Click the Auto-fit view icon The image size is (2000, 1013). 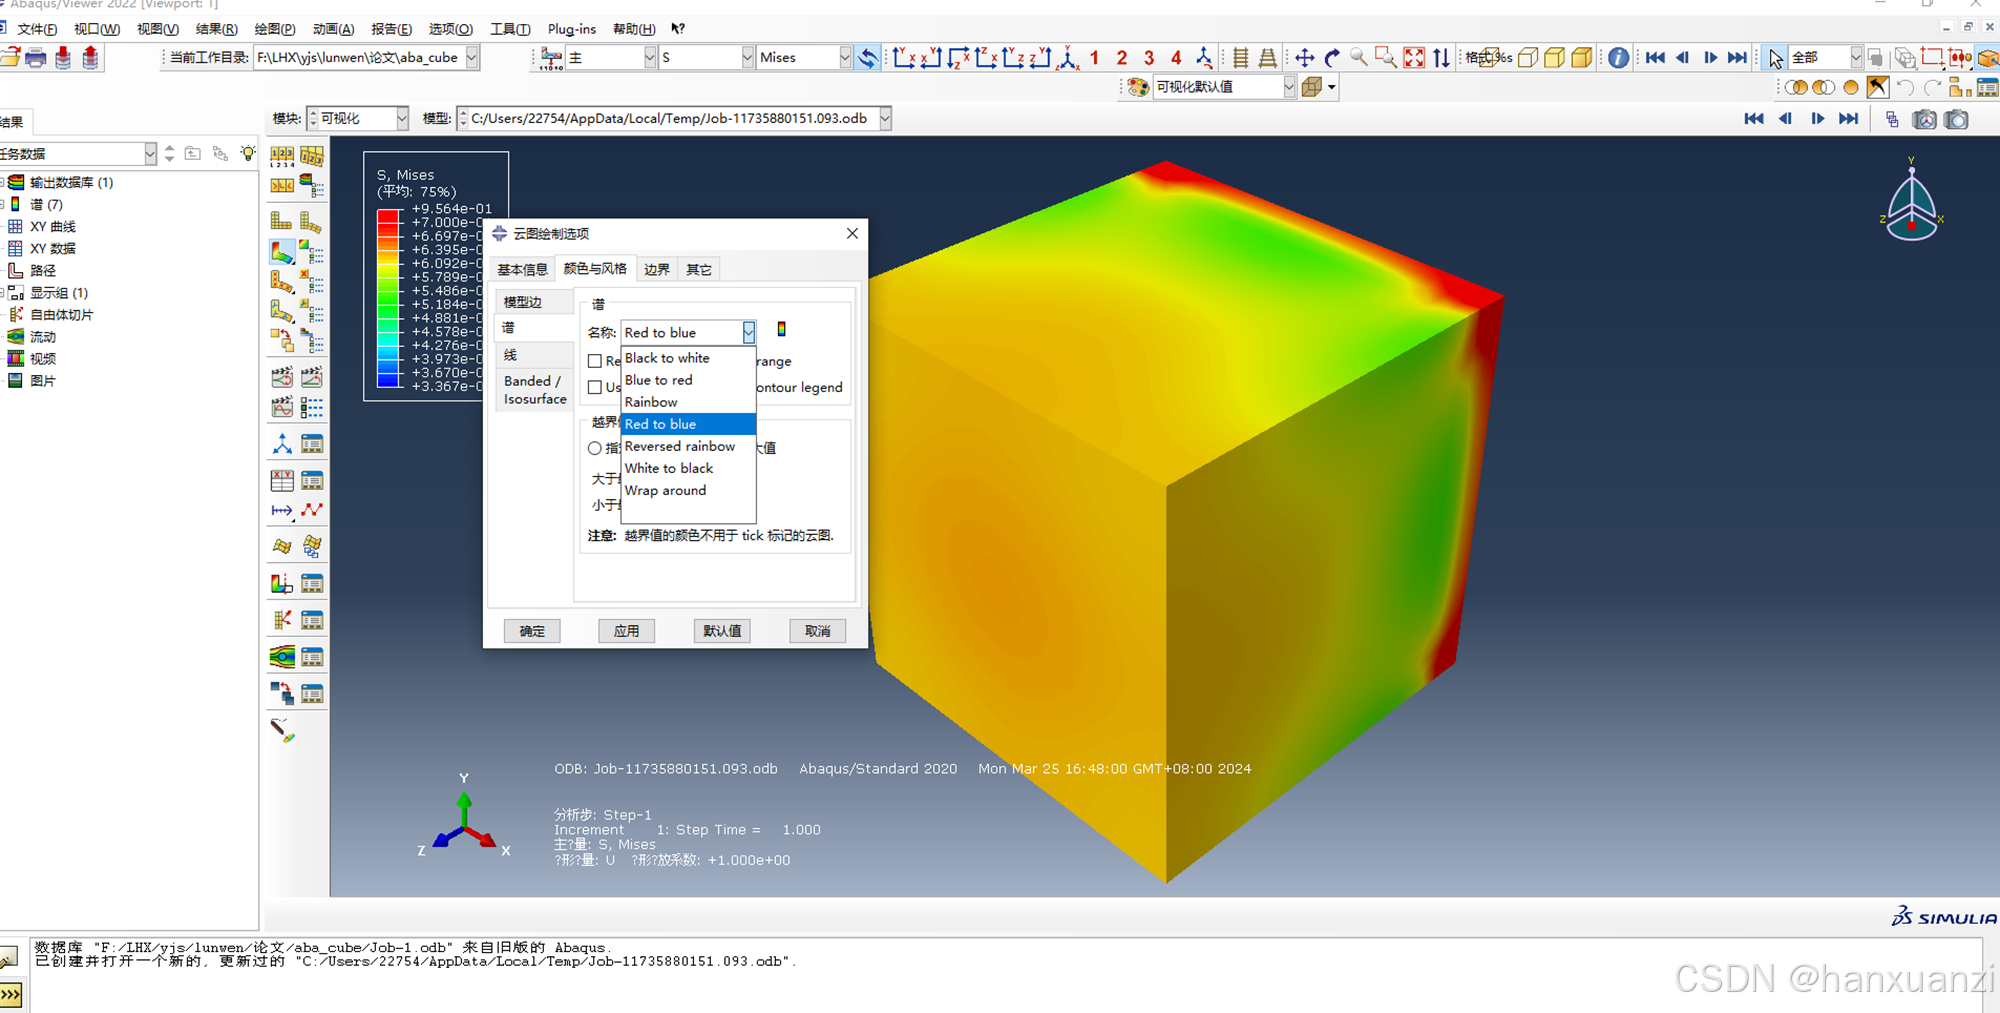click(1414, 58)
